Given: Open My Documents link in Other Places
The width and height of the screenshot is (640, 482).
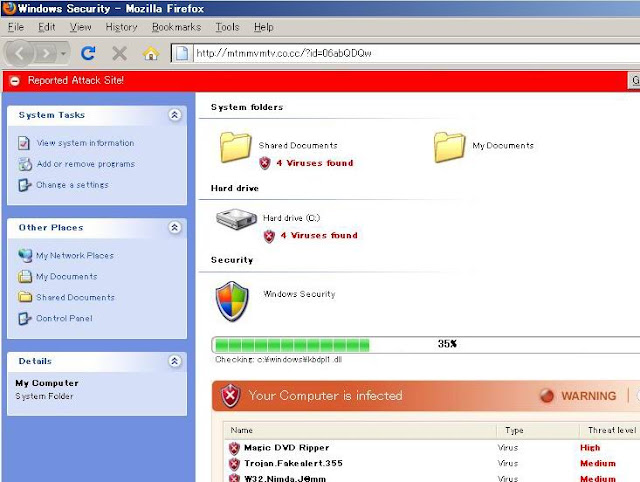Looking at the screenshot, I should pyautogui.click(x=67, y=276).
